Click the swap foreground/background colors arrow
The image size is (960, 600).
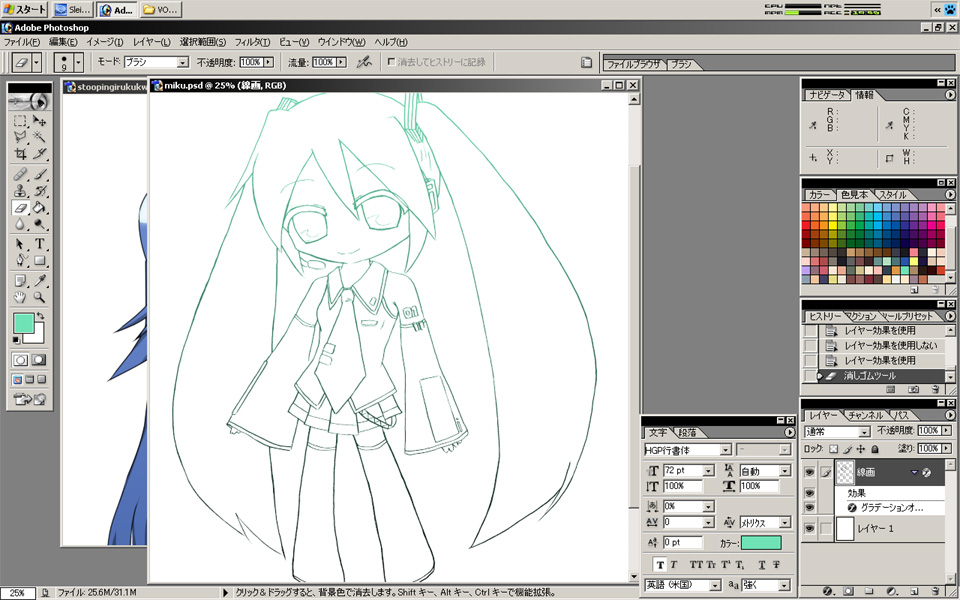click(x=40, y=316)
